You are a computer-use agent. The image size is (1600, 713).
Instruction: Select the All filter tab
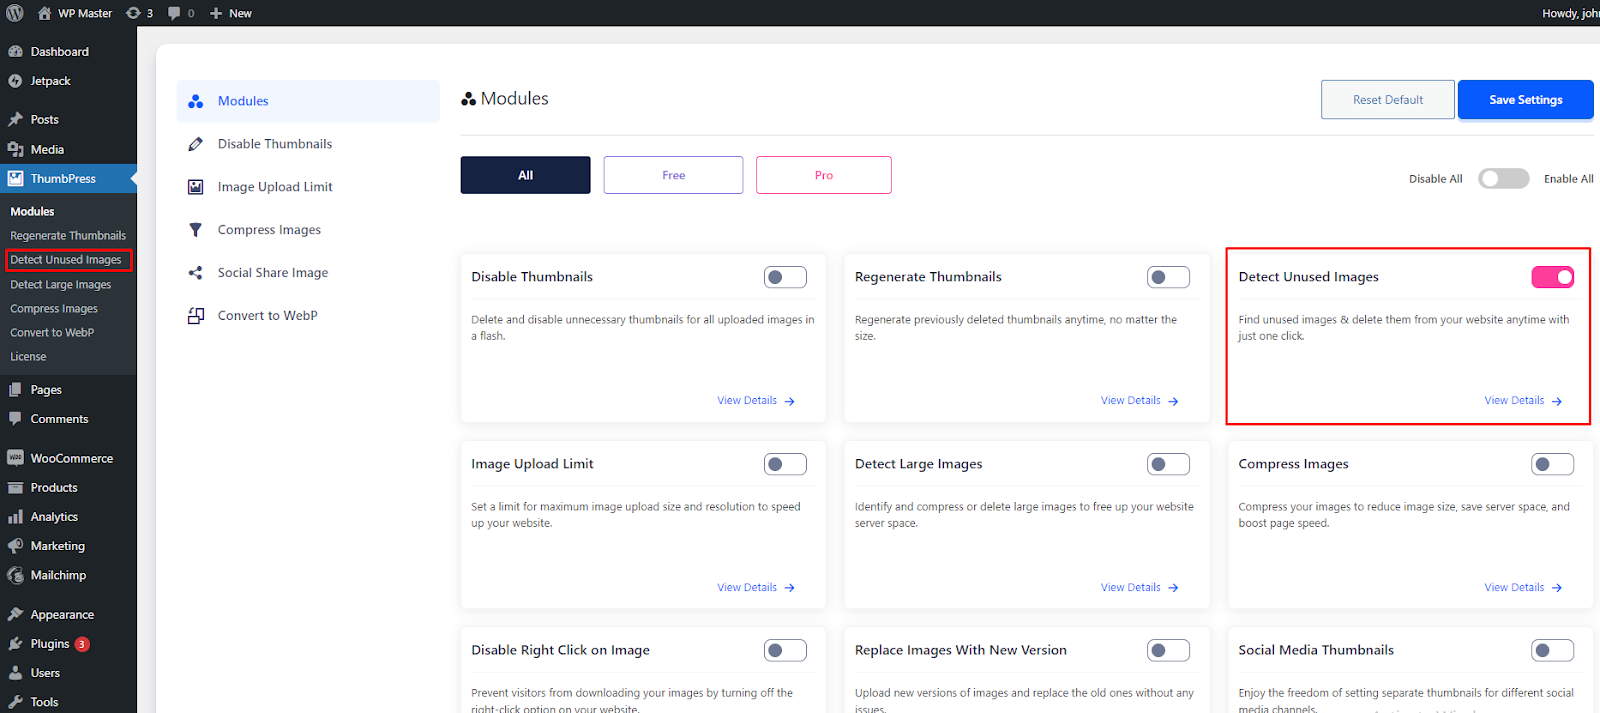pyautogui.click(x=525, y=175)
